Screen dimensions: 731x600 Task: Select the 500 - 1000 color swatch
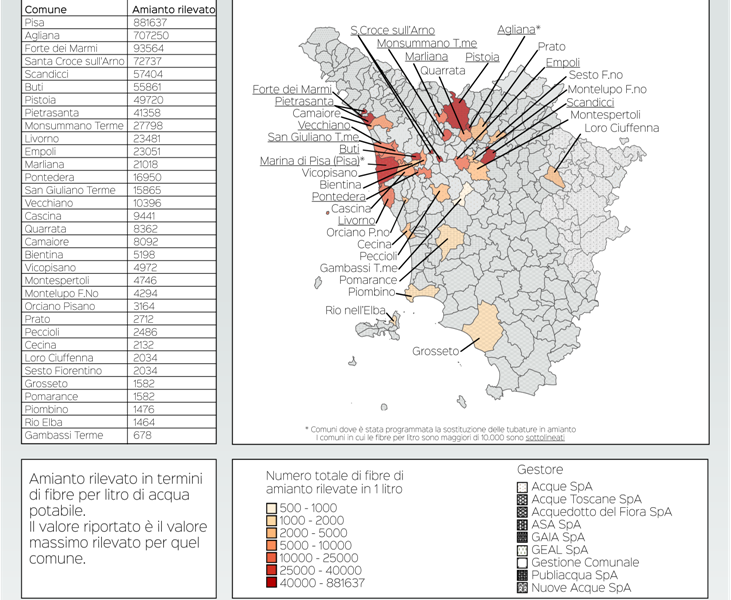point(270,508)
